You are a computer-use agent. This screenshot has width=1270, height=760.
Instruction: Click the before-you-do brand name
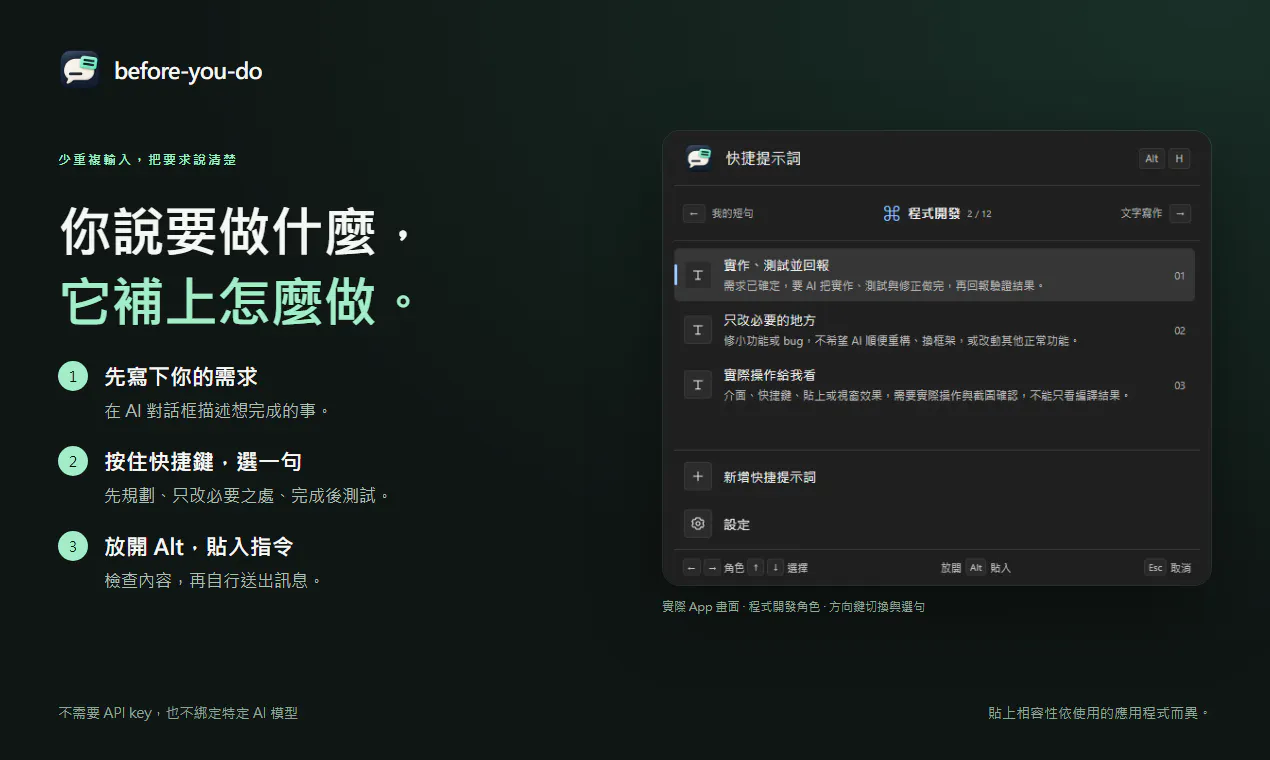point(188,71)
